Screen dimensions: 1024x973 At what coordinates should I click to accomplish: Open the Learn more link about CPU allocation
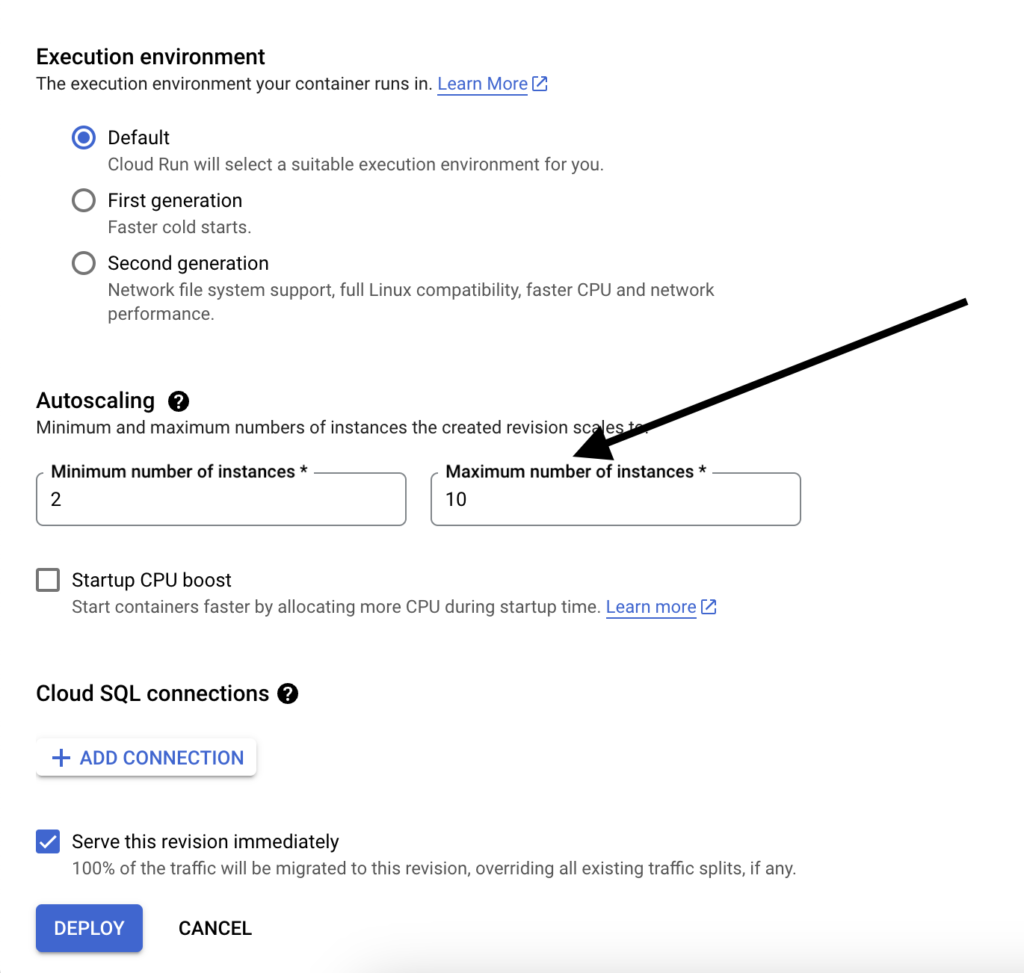[x=650, y=607]
